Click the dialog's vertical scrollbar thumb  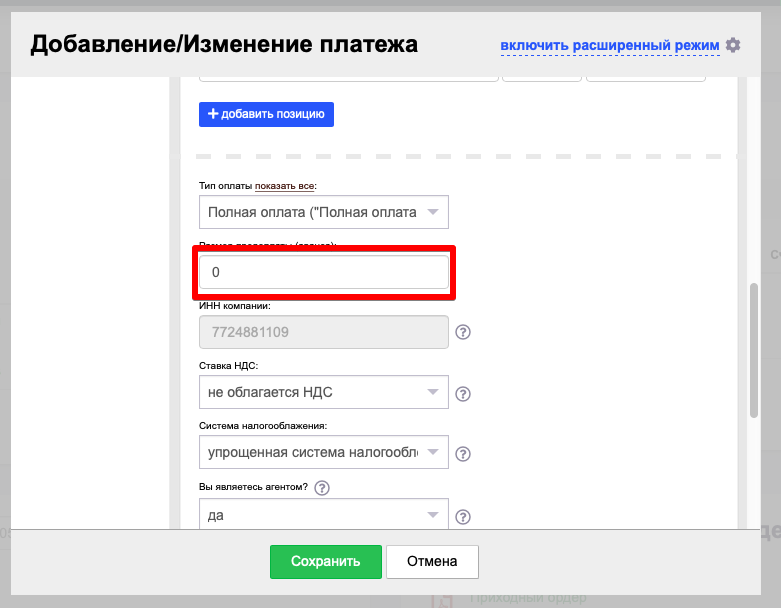754,351
